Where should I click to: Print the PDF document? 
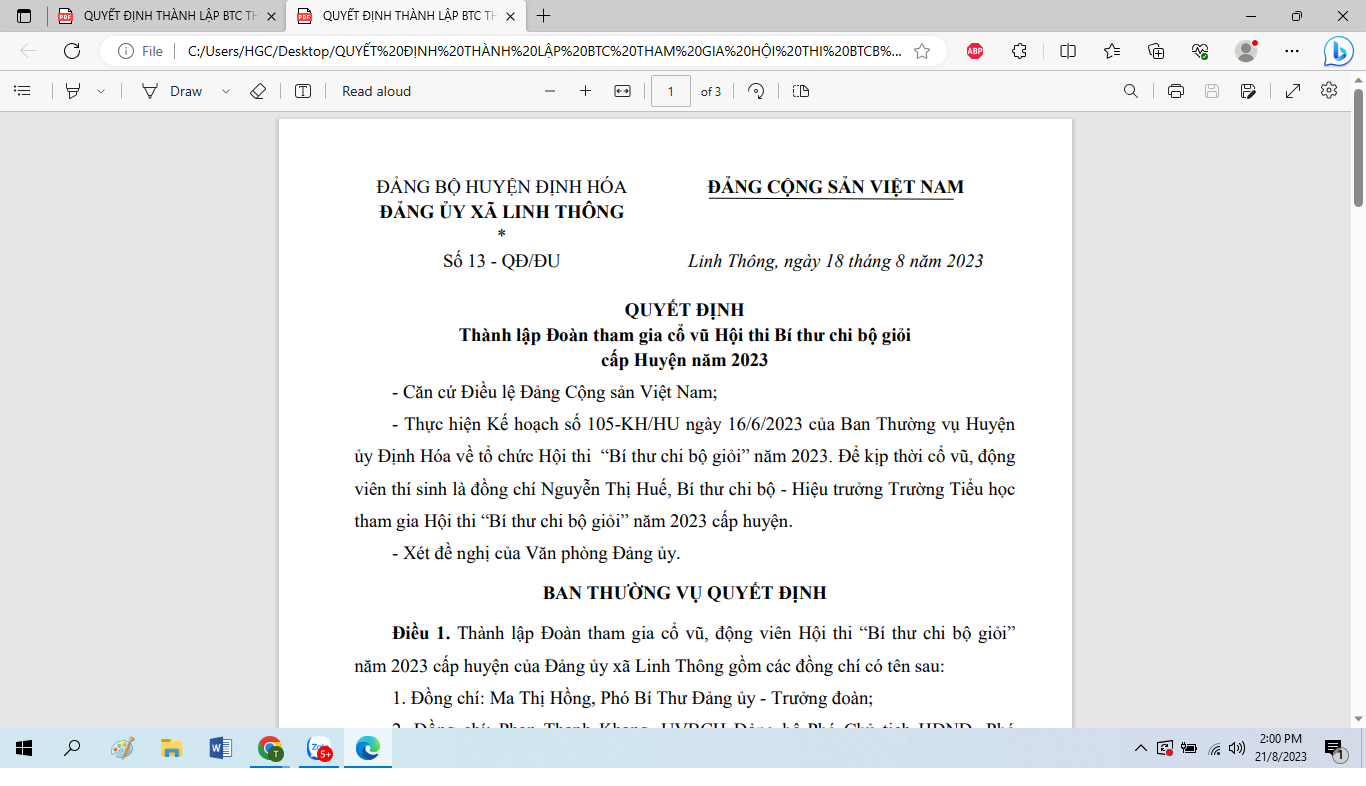(1176, 91)
